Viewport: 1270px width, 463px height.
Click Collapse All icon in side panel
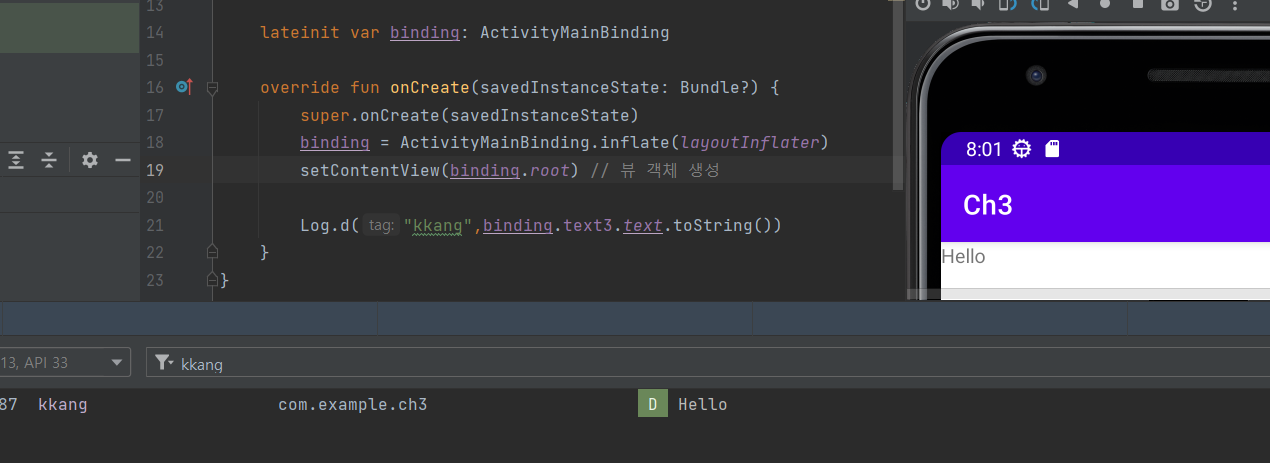coord(49,160)
